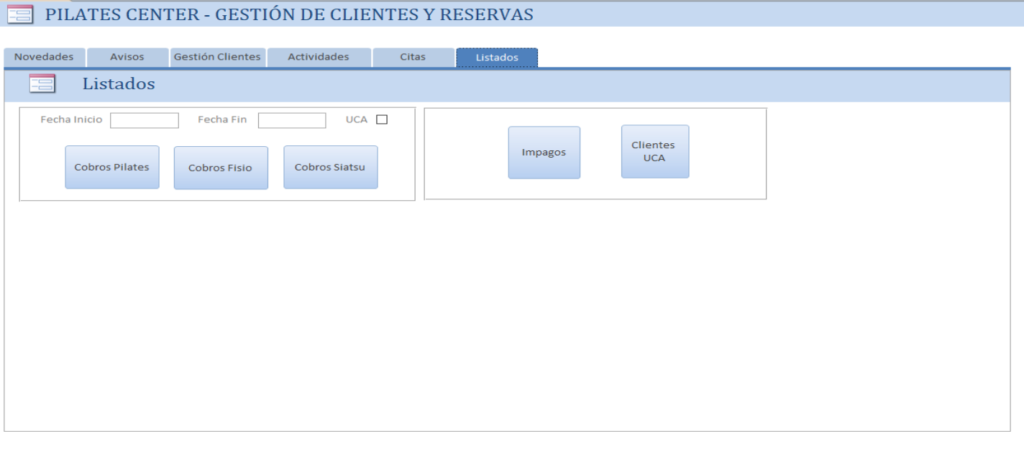The image size is (1024, 452).
Task: Select the Actividades tab
Action: pyautogui.click(x=318, y=57)
